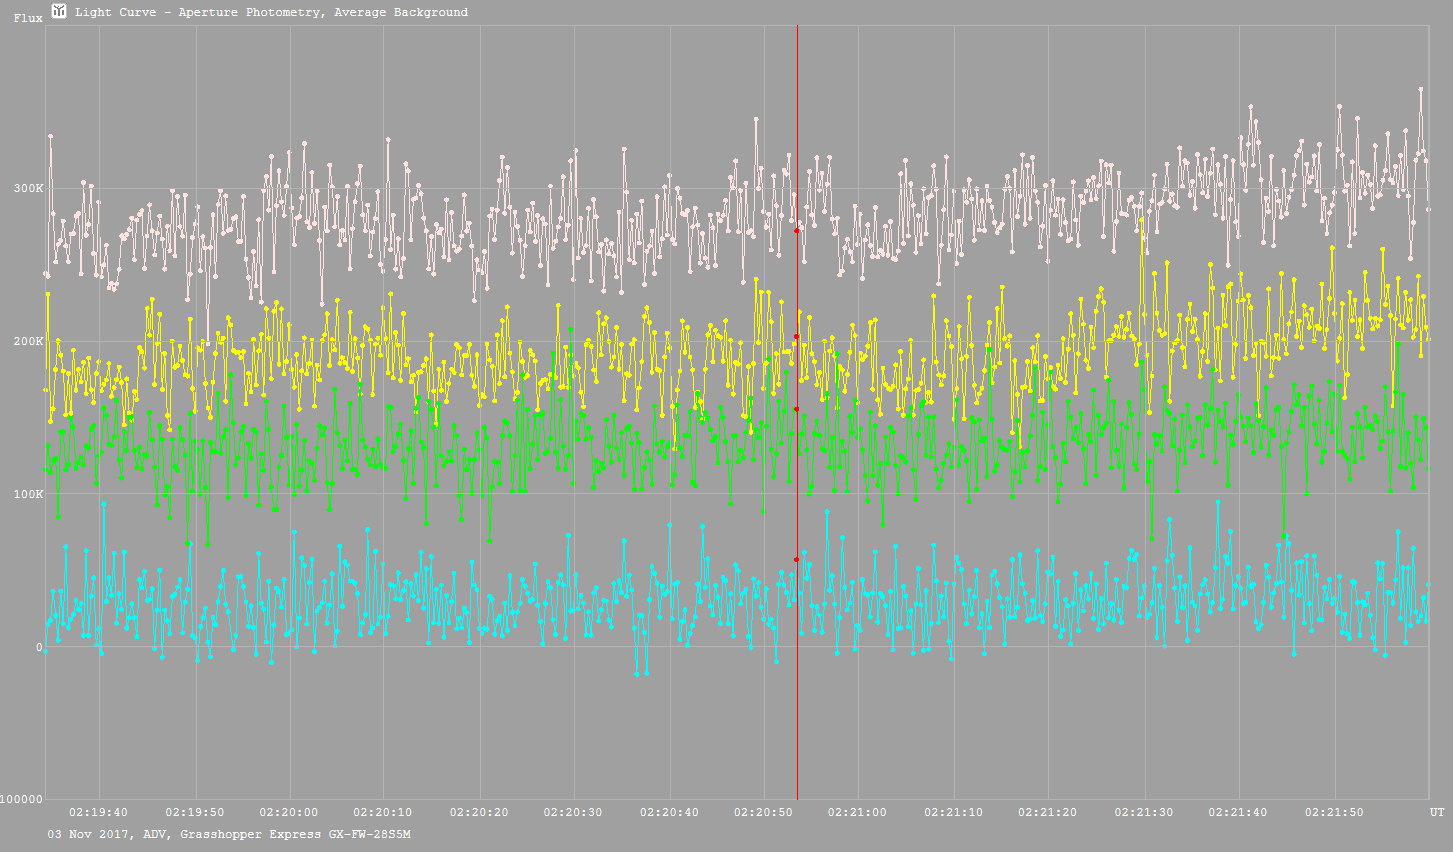Screen dimensions: 1453x852
Task: Click the 03 Nov 2017 Grasshopper Express footer text
Action: [229, 834]
